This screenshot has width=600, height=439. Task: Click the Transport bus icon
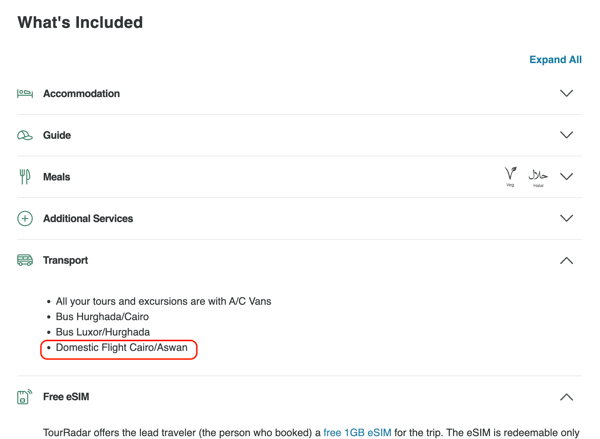tap(25, 260)
